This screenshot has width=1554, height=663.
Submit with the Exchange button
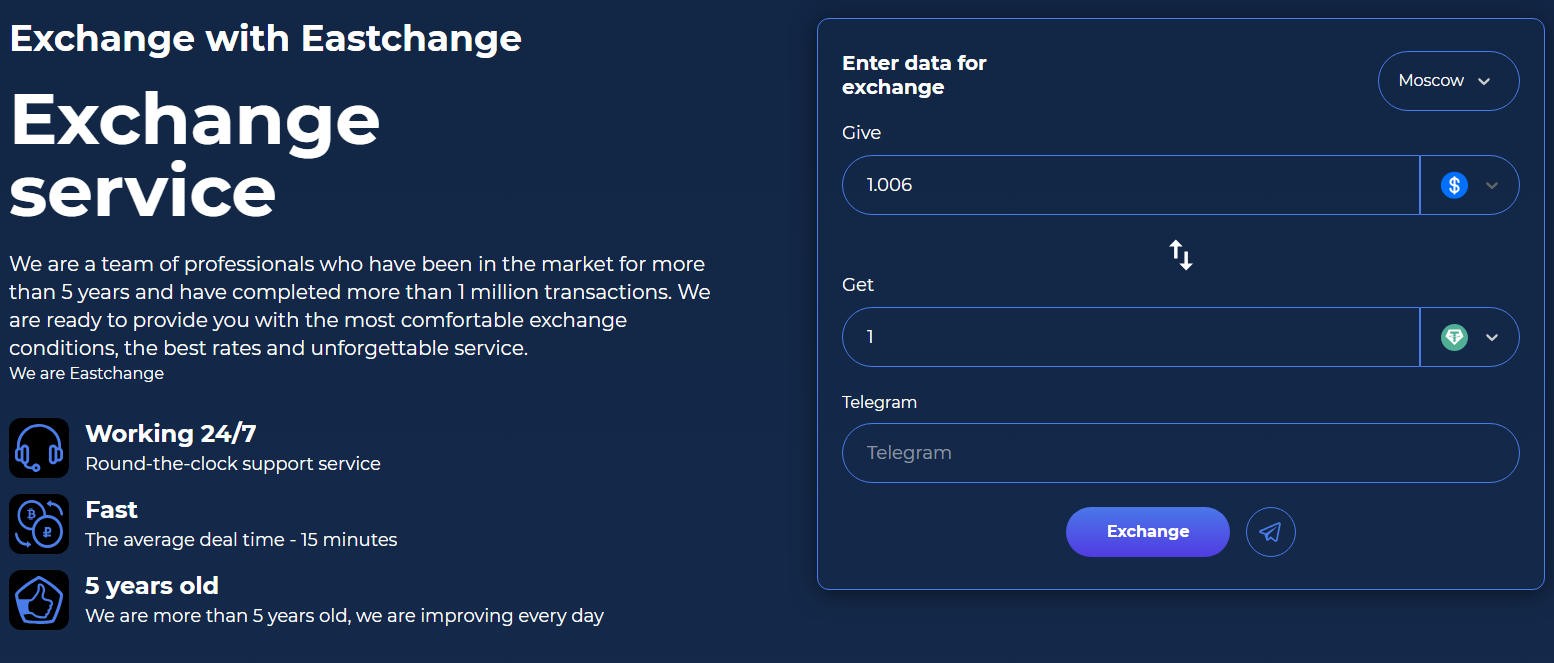click(1148, 532)
